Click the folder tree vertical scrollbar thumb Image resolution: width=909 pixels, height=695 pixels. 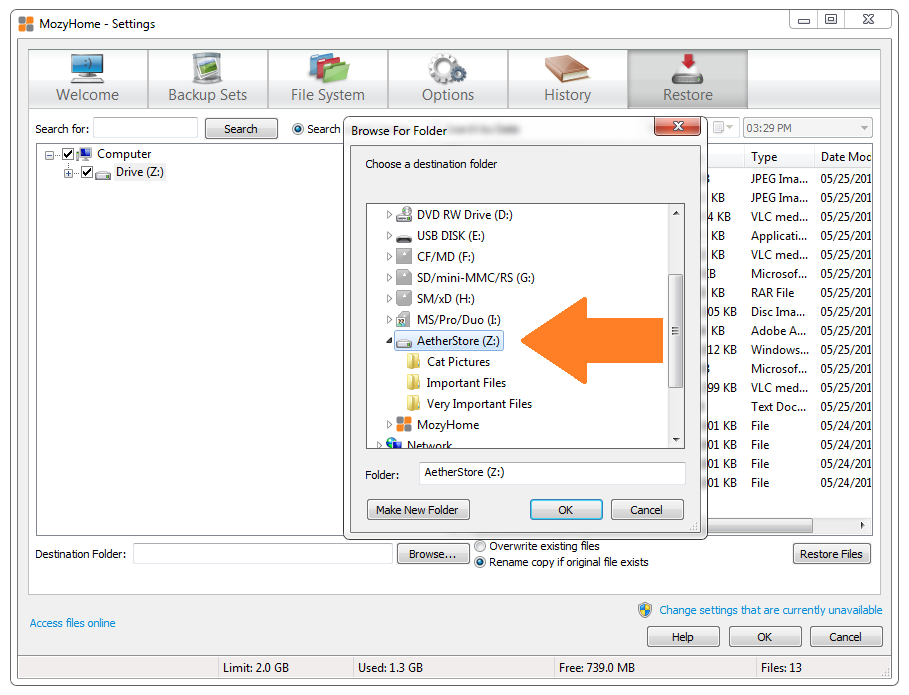[x=675, y=330]
